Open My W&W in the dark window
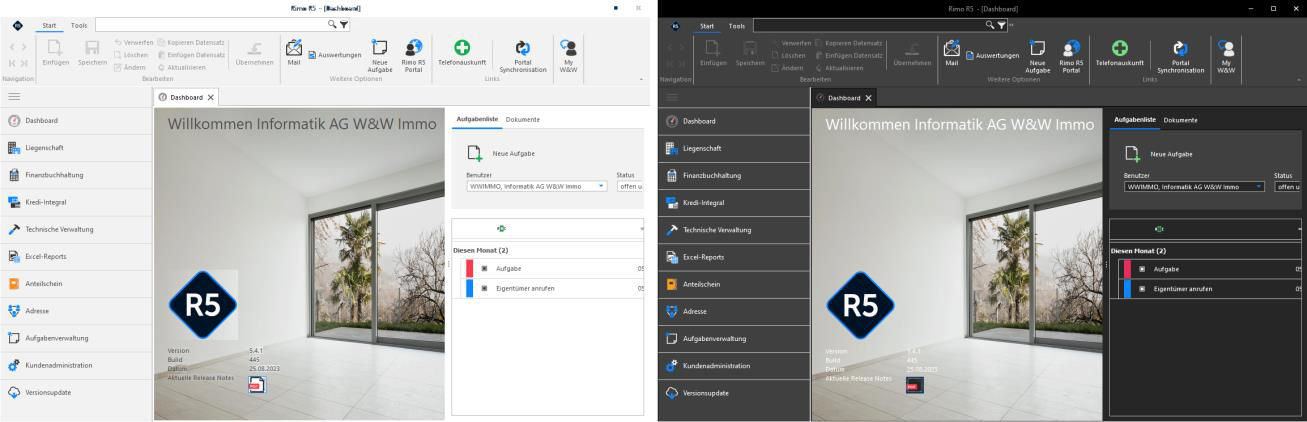The height and width of the screenshot is (422, 1307). point(1225,57)
